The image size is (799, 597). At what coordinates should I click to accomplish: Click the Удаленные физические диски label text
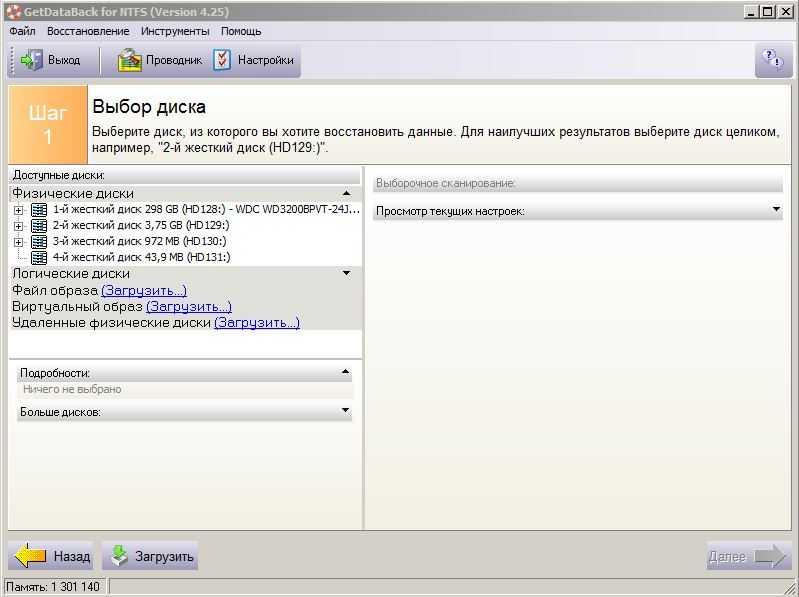coord(111,323)
